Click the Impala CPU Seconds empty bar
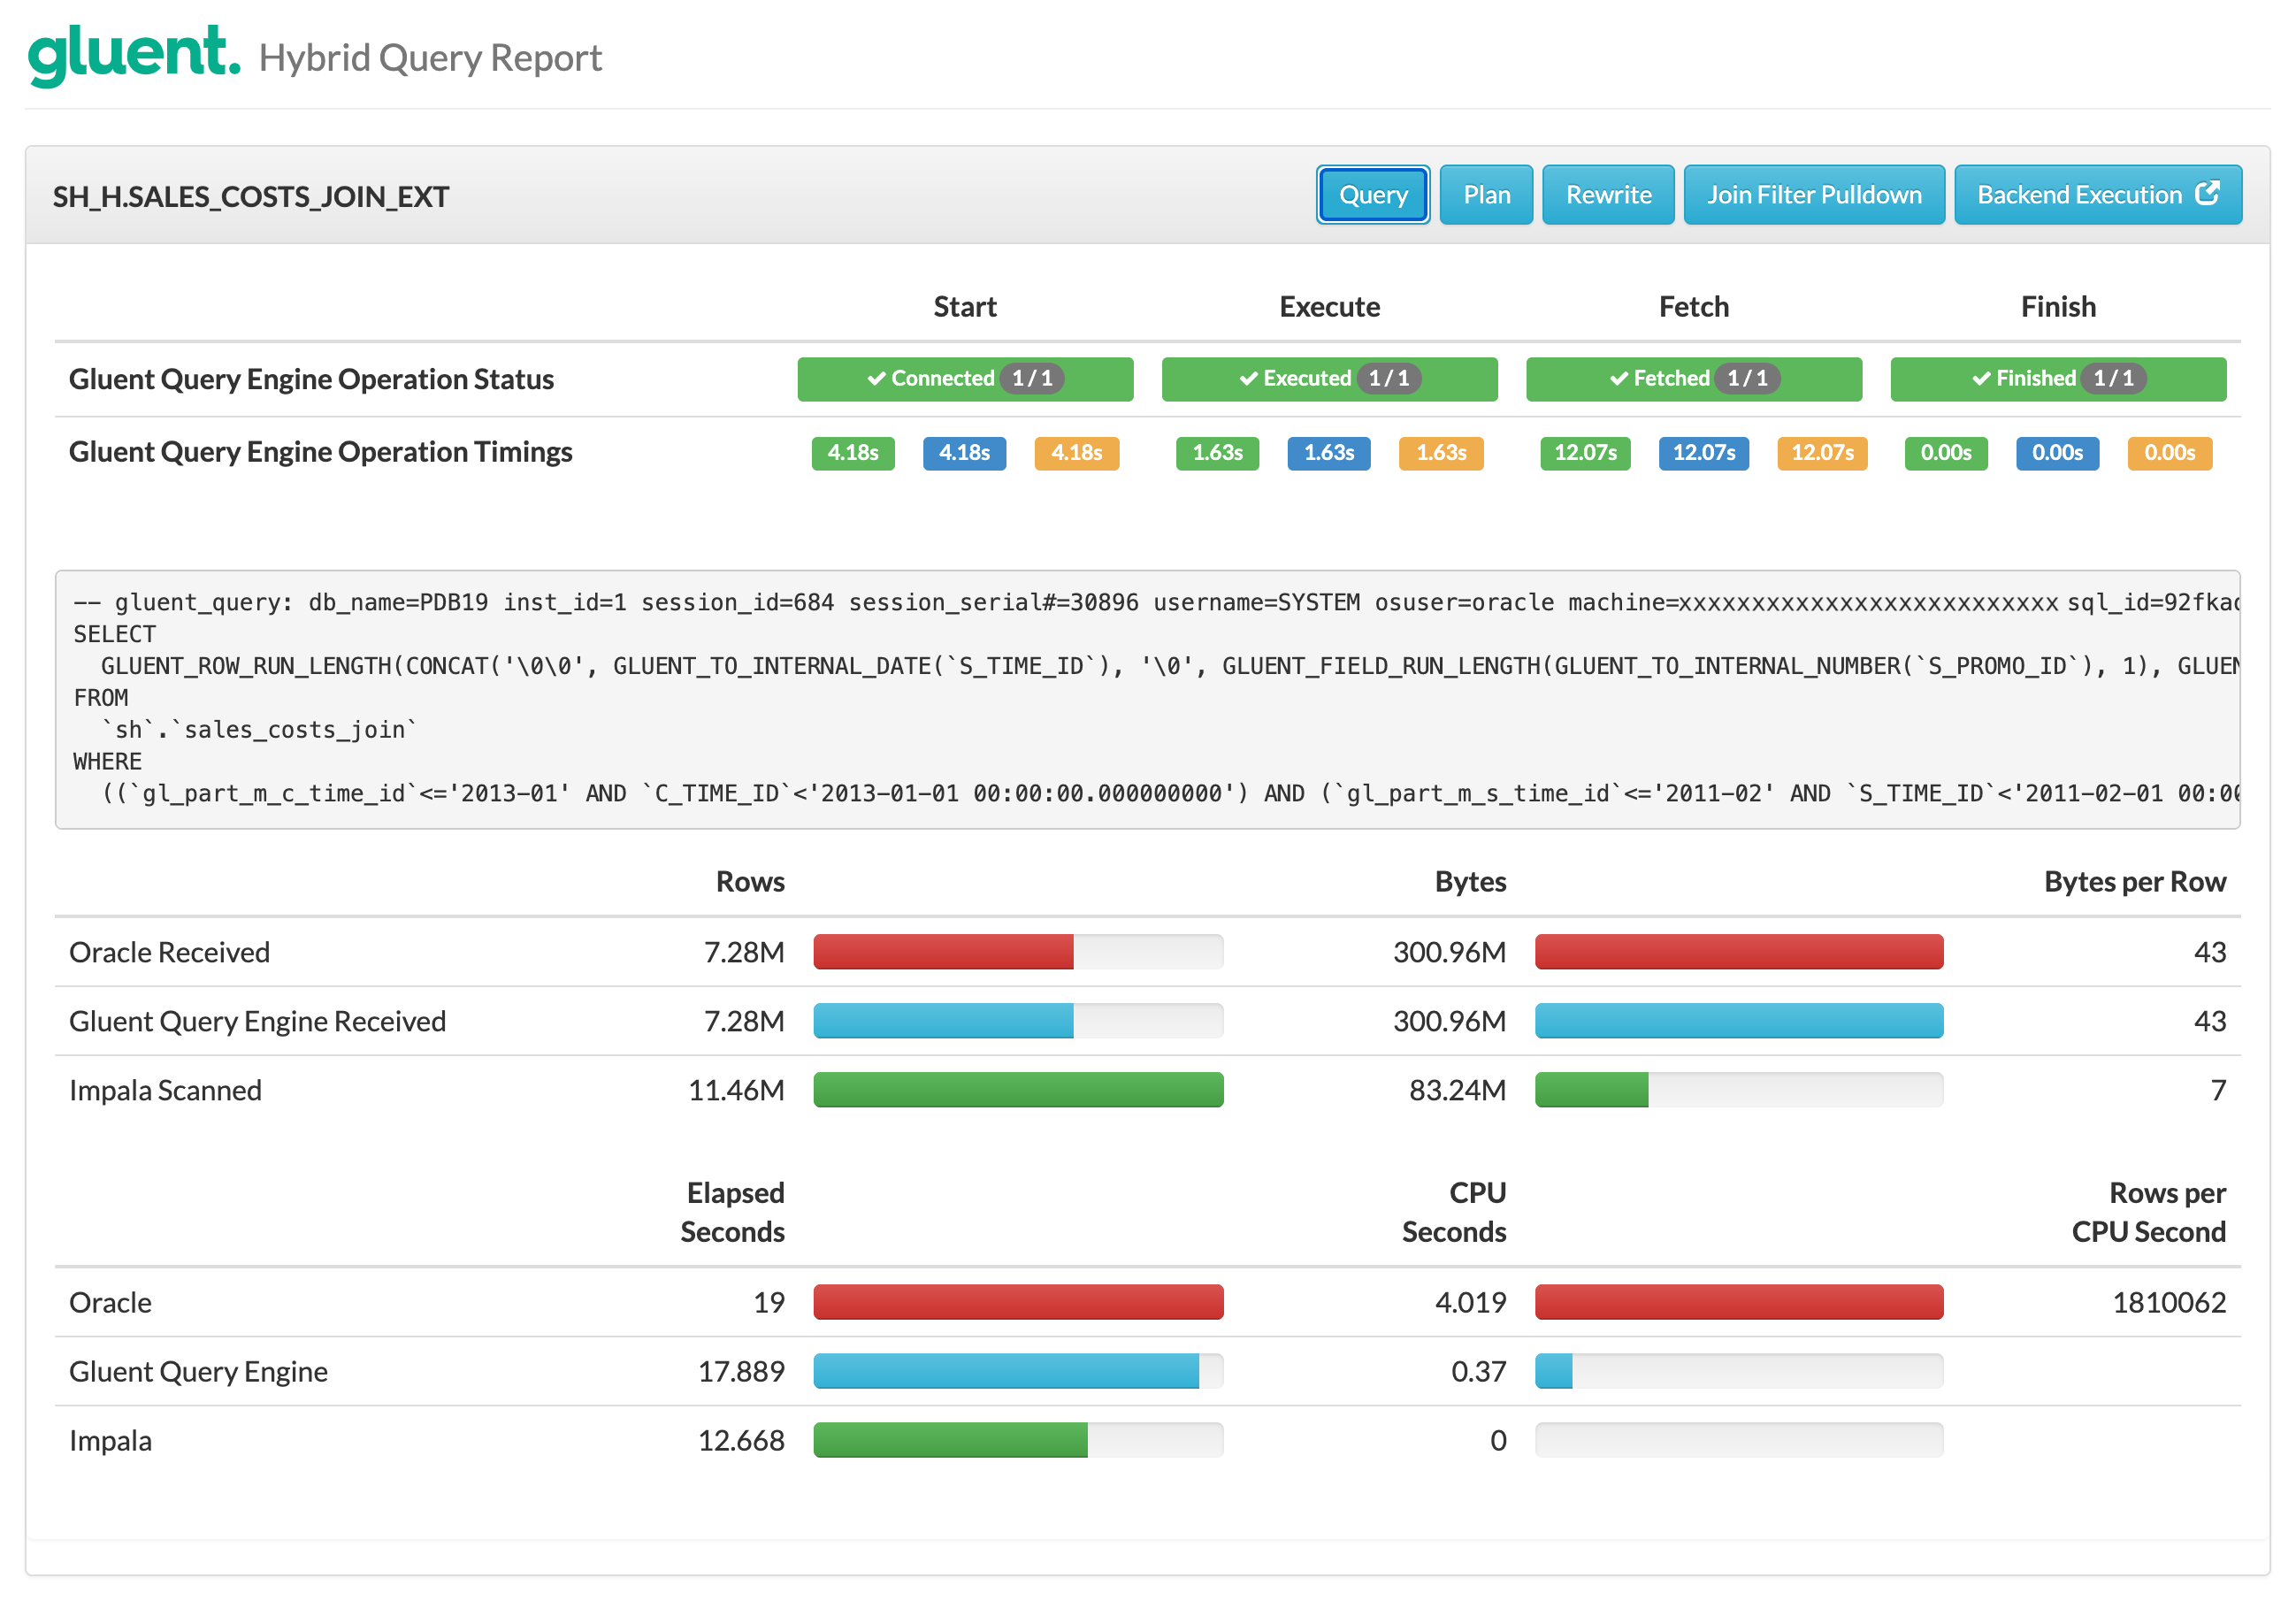Image resolution: width=2296 pixels, height=1601 pixels. pos(1738,1440)
